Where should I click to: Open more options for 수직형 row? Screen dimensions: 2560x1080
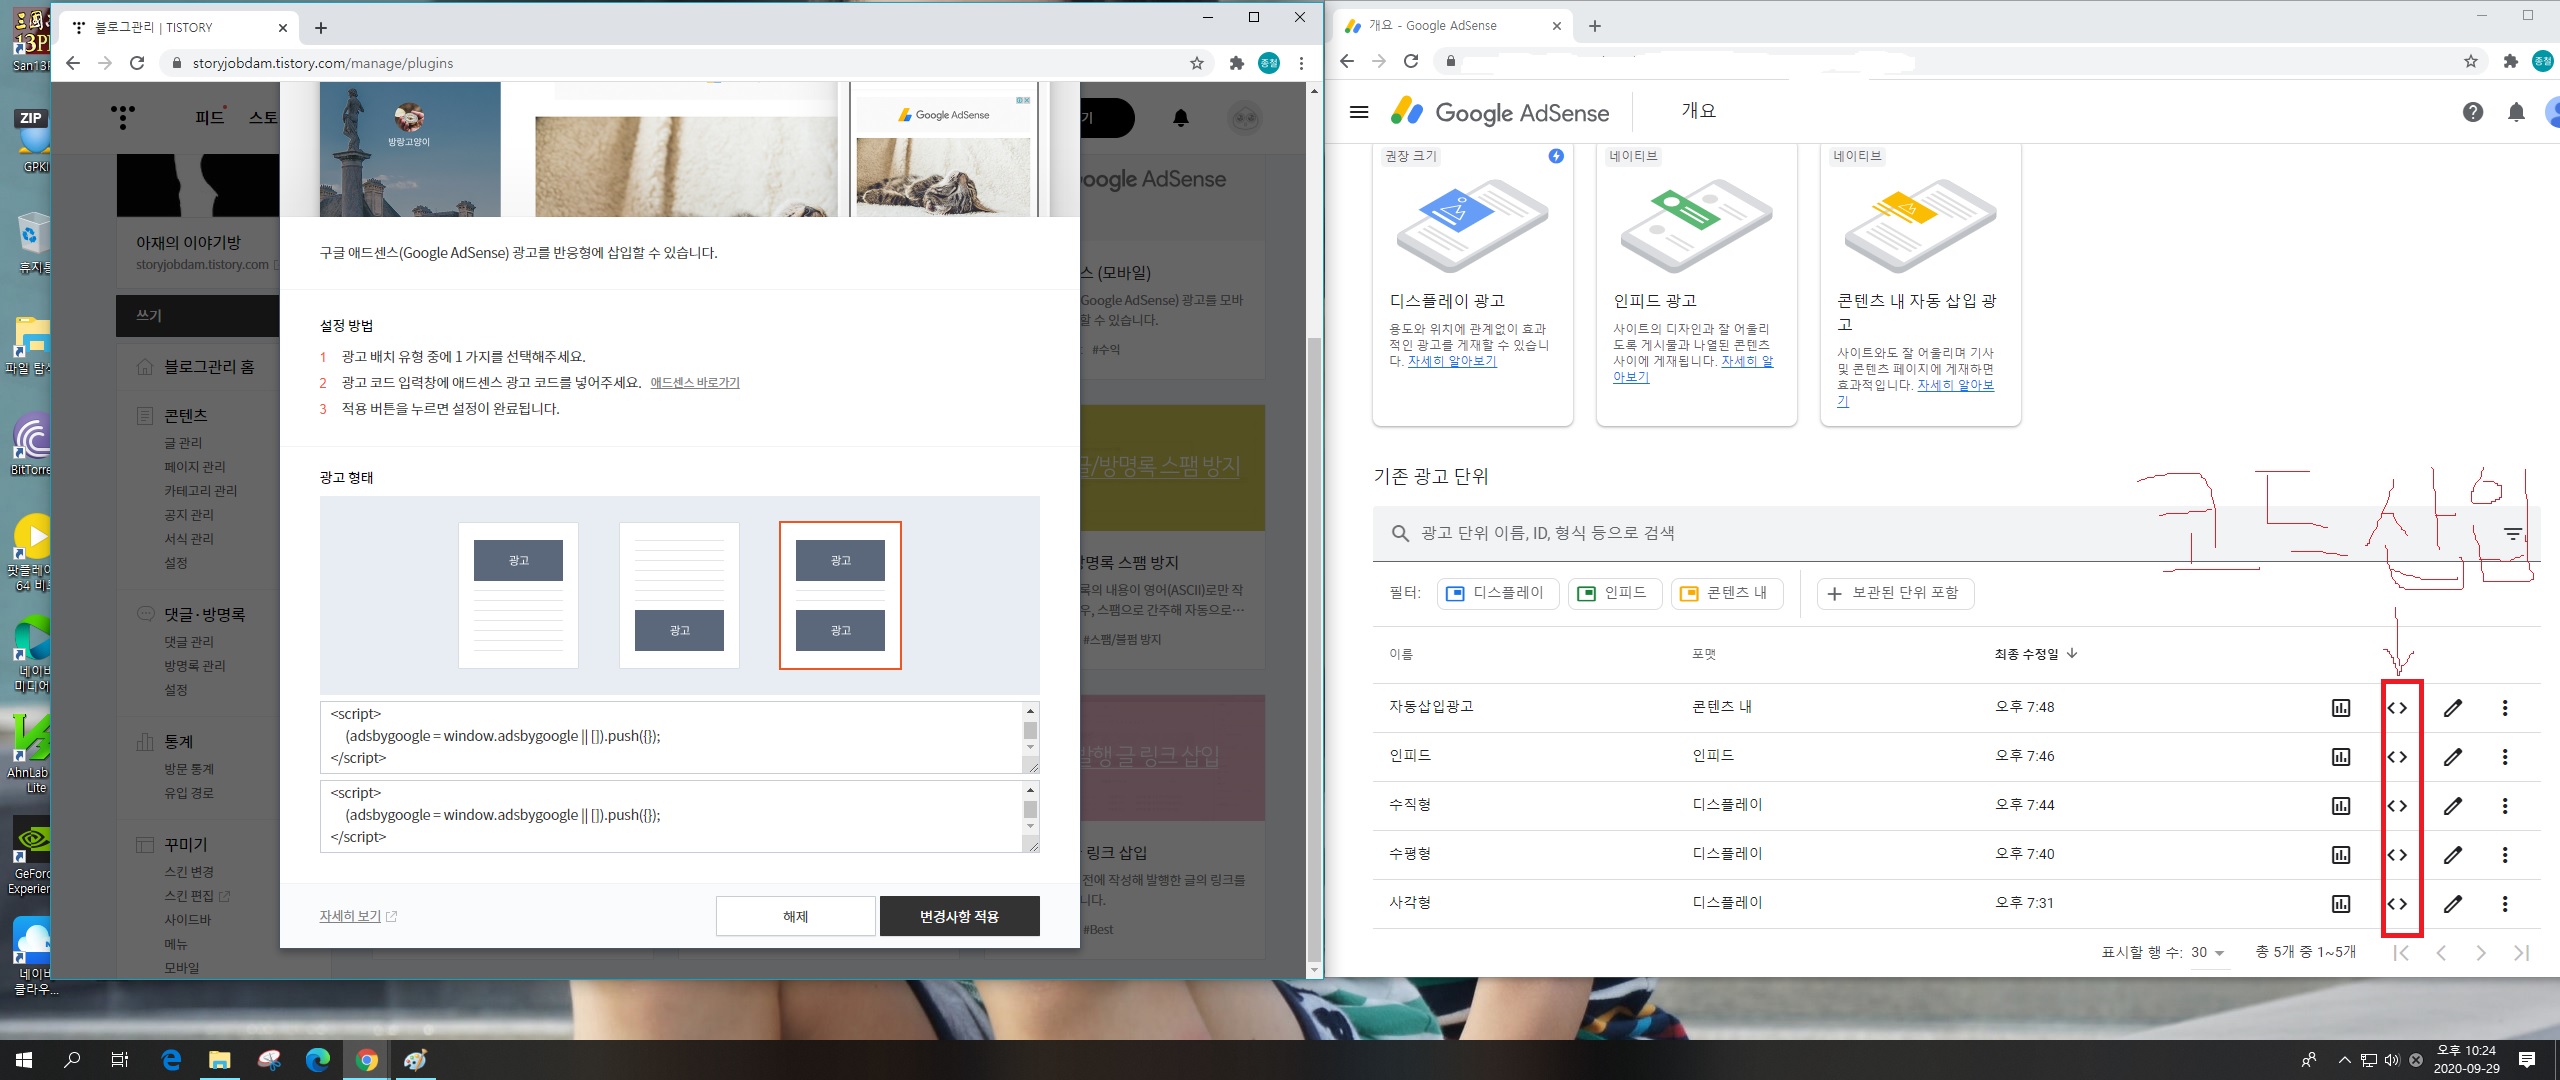pyautogui.click(x=2505, y=806)
